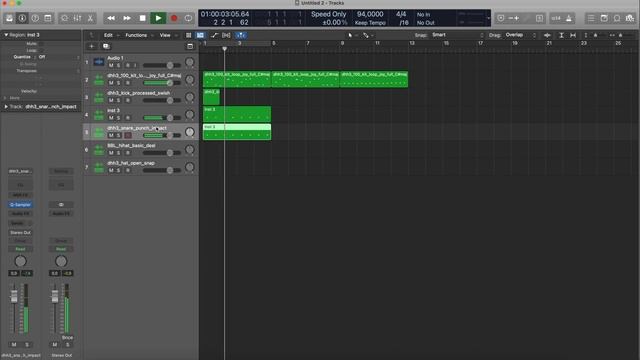Click the Audio 1 waveform track icon

pos(99,62)
